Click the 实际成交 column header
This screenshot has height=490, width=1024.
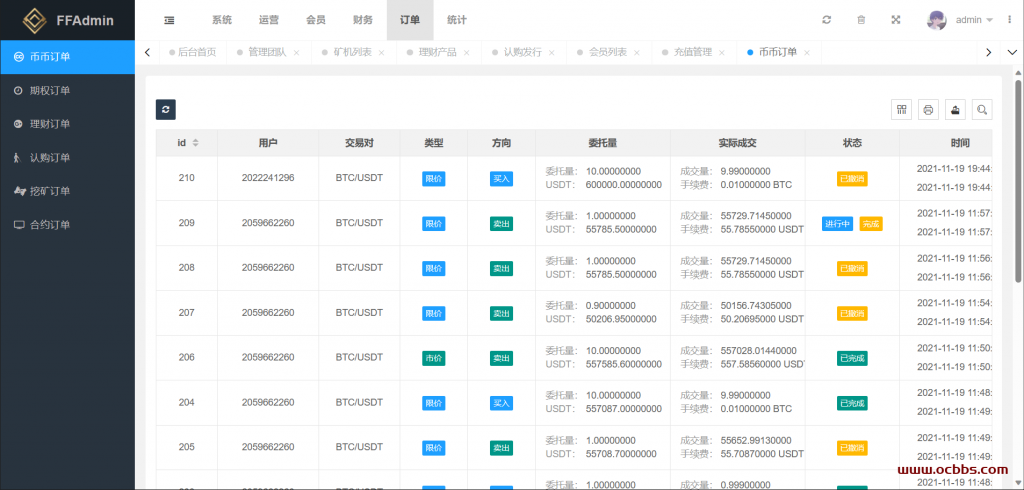pos(737,143)
